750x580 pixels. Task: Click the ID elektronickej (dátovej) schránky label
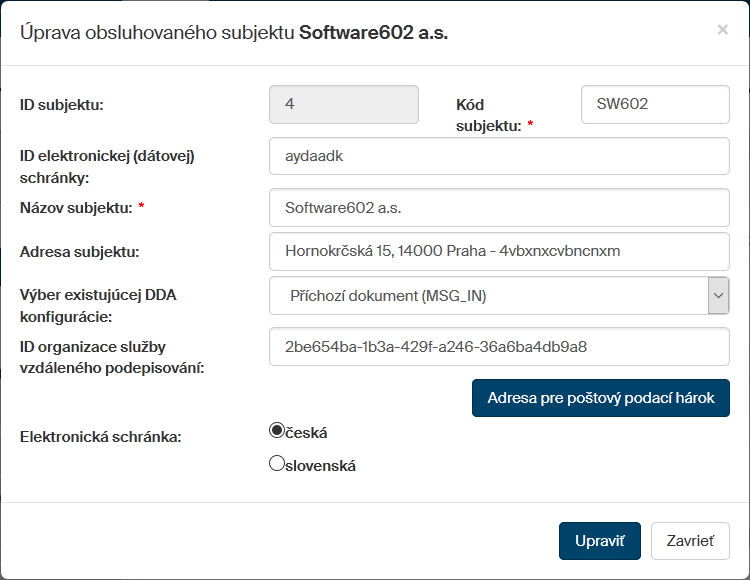tap(106, 166)
